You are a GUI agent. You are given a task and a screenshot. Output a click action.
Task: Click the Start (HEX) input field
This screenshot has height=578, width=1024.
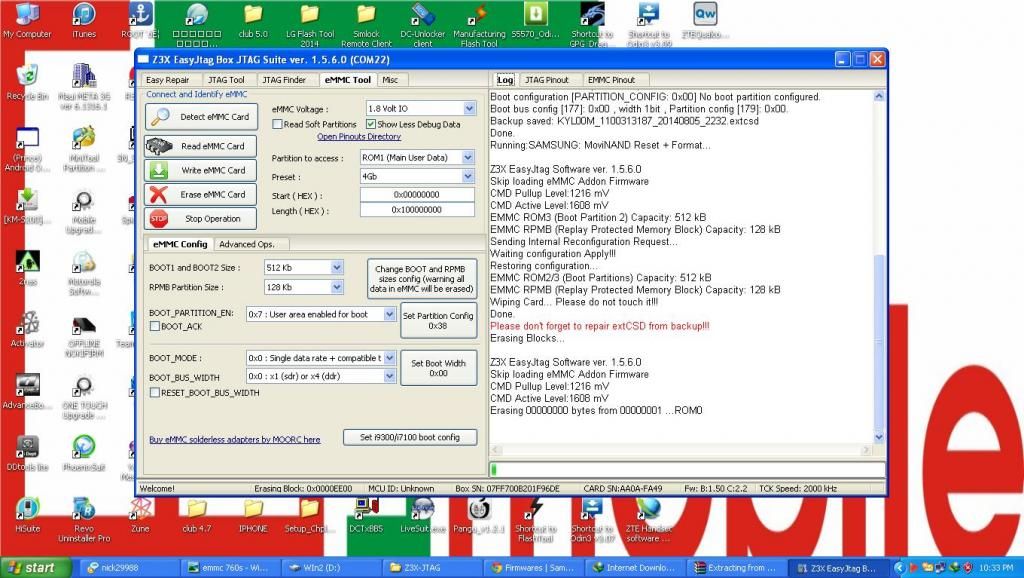(417, 195)
